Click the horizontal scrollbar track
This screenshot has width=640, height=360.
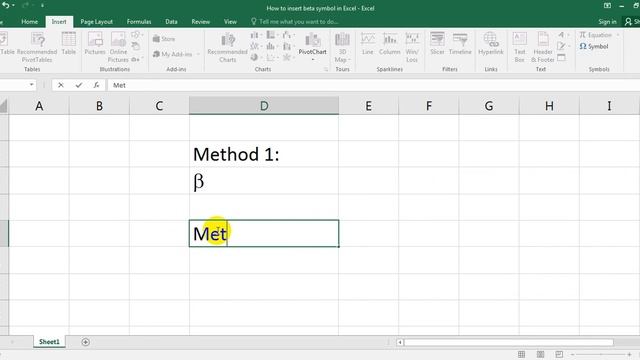(509, 342)
